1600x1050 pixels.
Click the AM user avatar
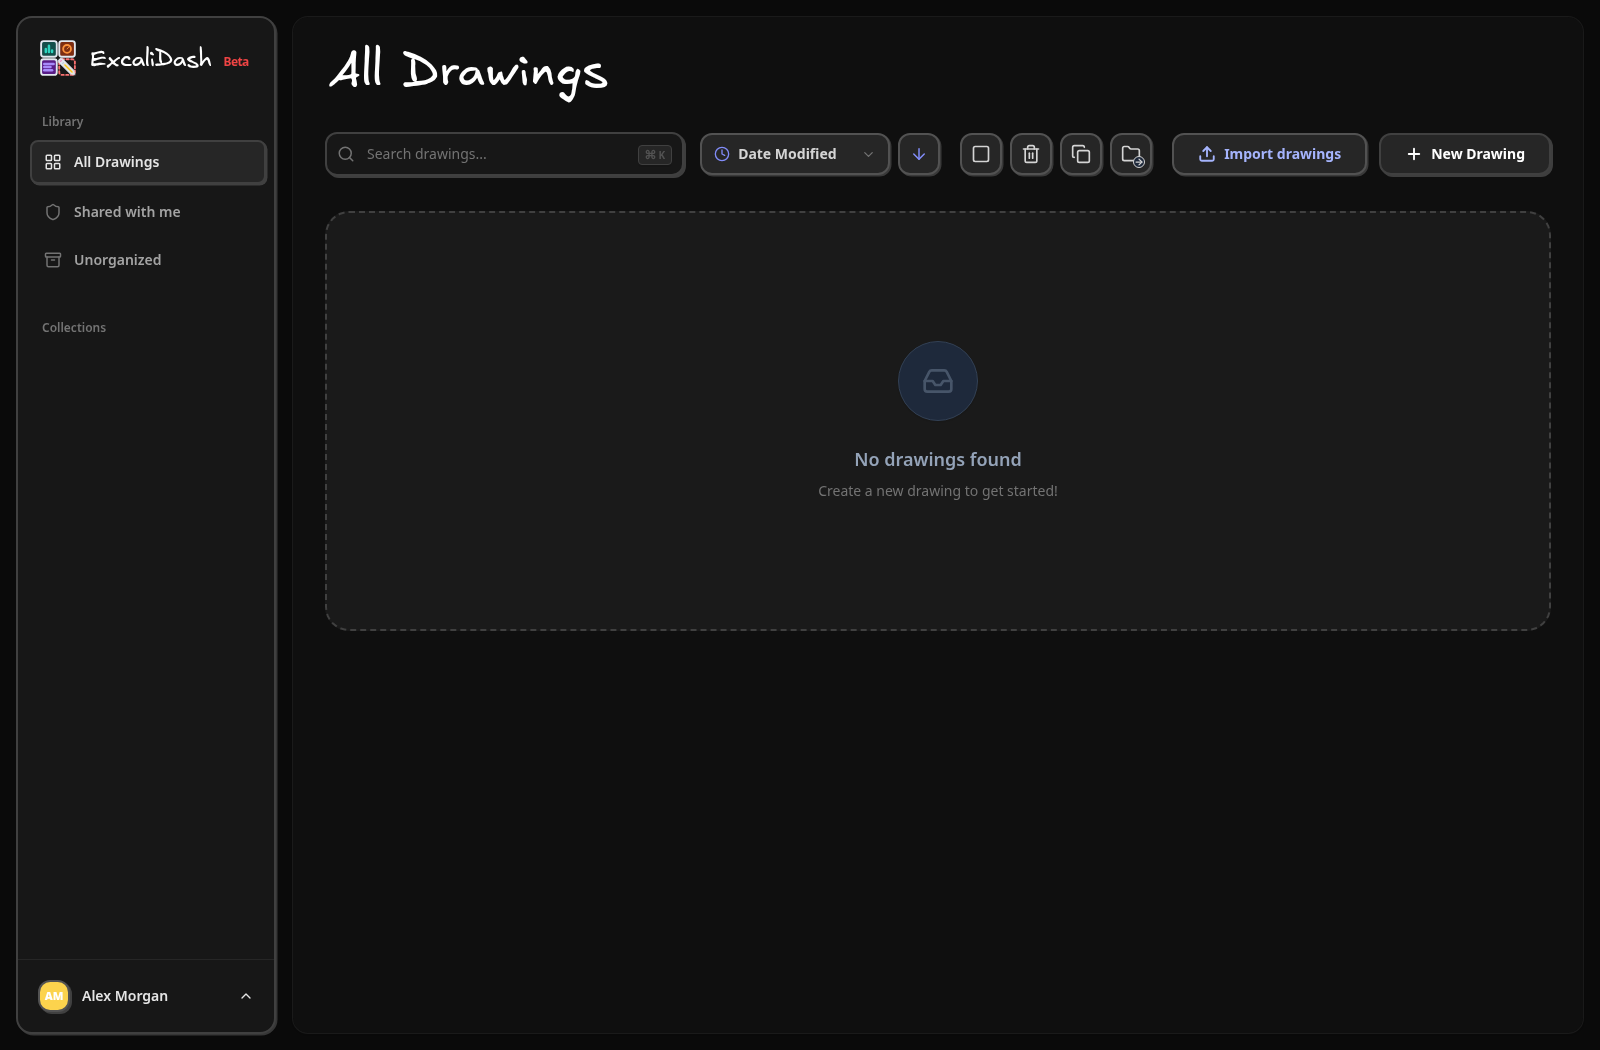click(x=54, y=996)
